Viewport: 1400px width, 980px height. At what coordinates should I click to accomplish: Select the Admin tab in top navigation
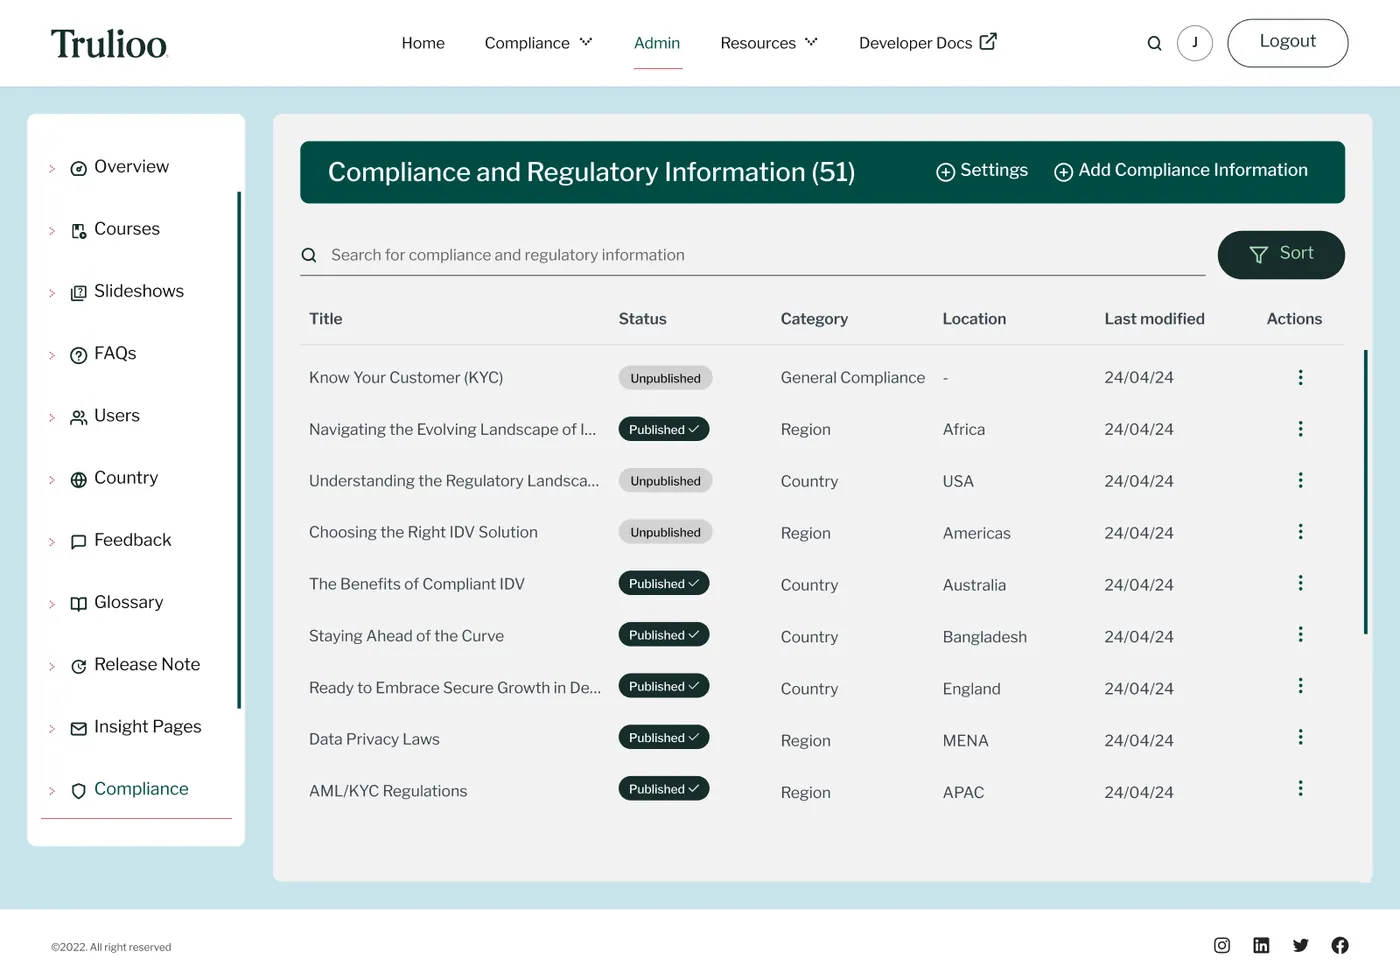click(657, 43)
